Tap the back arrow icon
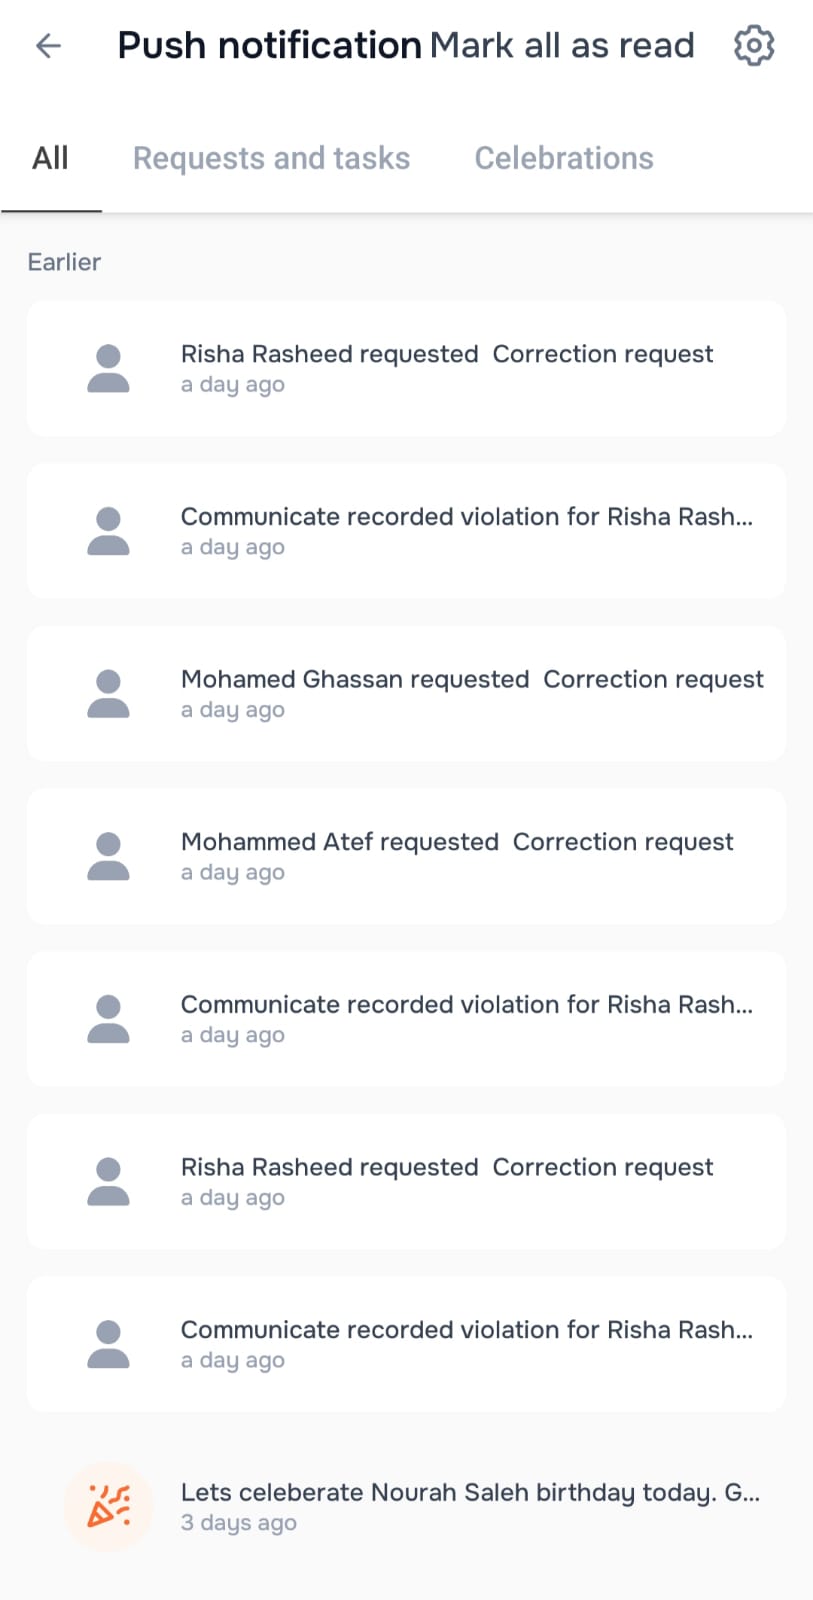 [x=48, y=45]
